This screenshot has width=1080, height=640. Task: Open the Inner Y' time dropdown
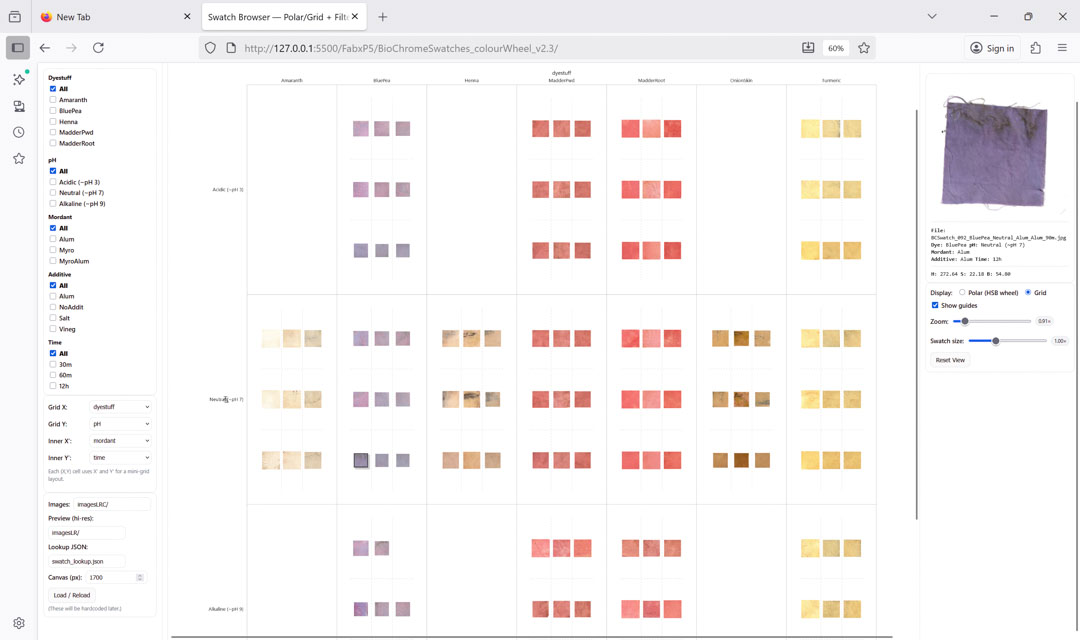(120, 458)
